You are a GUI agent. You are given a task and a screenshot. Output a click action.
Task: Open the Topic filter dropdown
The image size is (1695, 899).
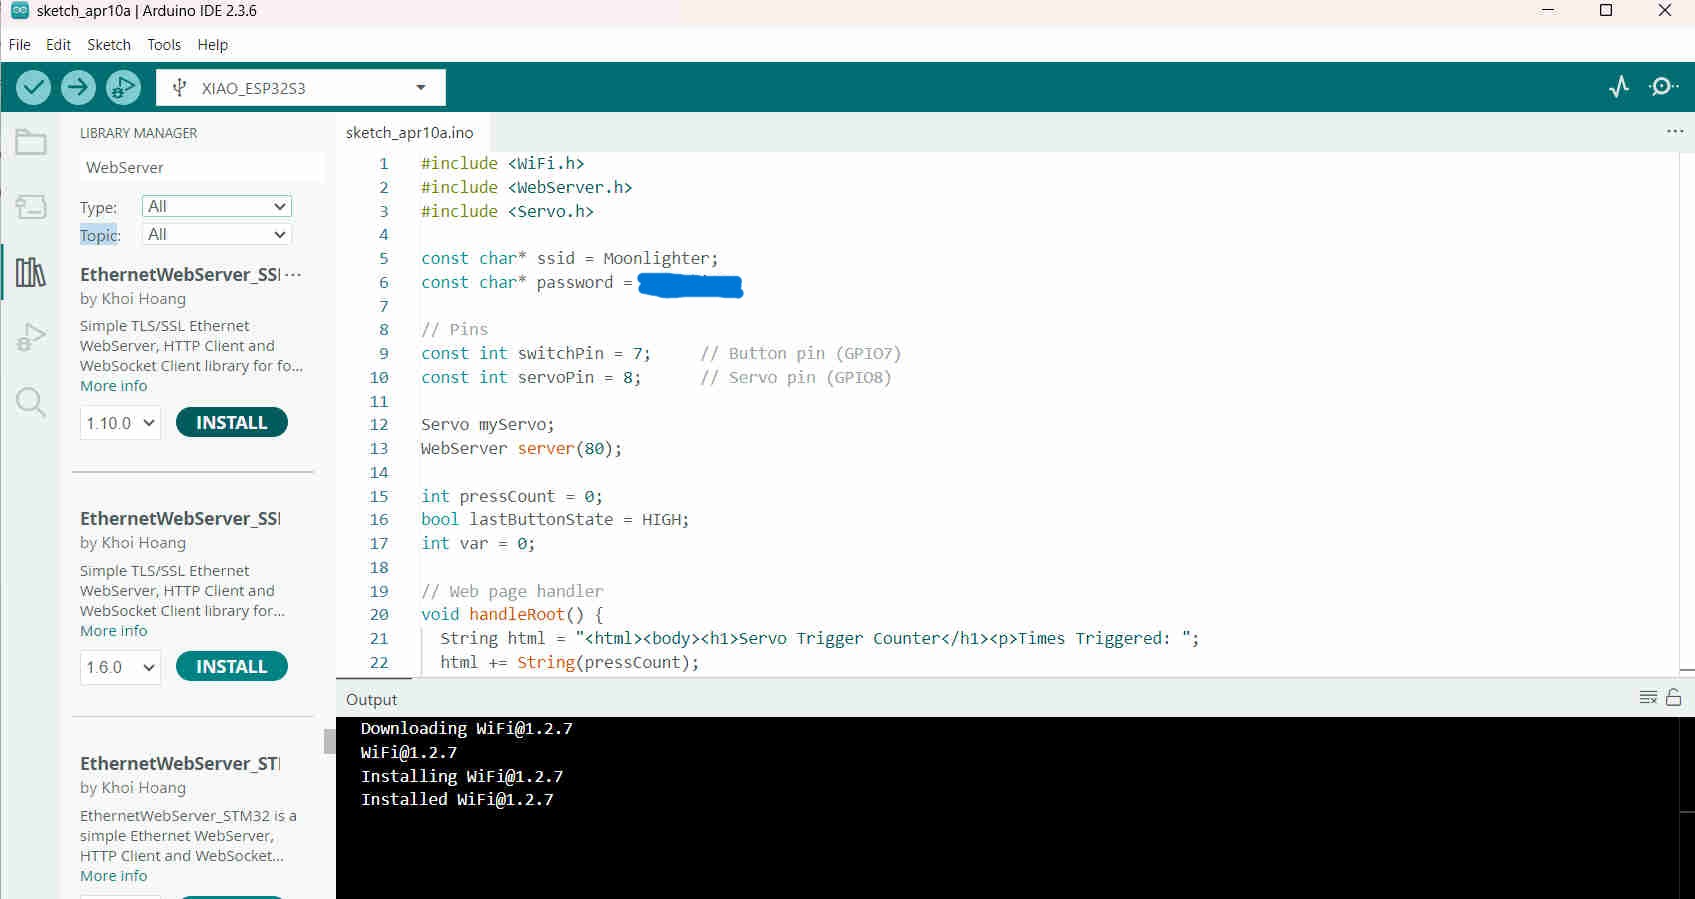[216, 234]
